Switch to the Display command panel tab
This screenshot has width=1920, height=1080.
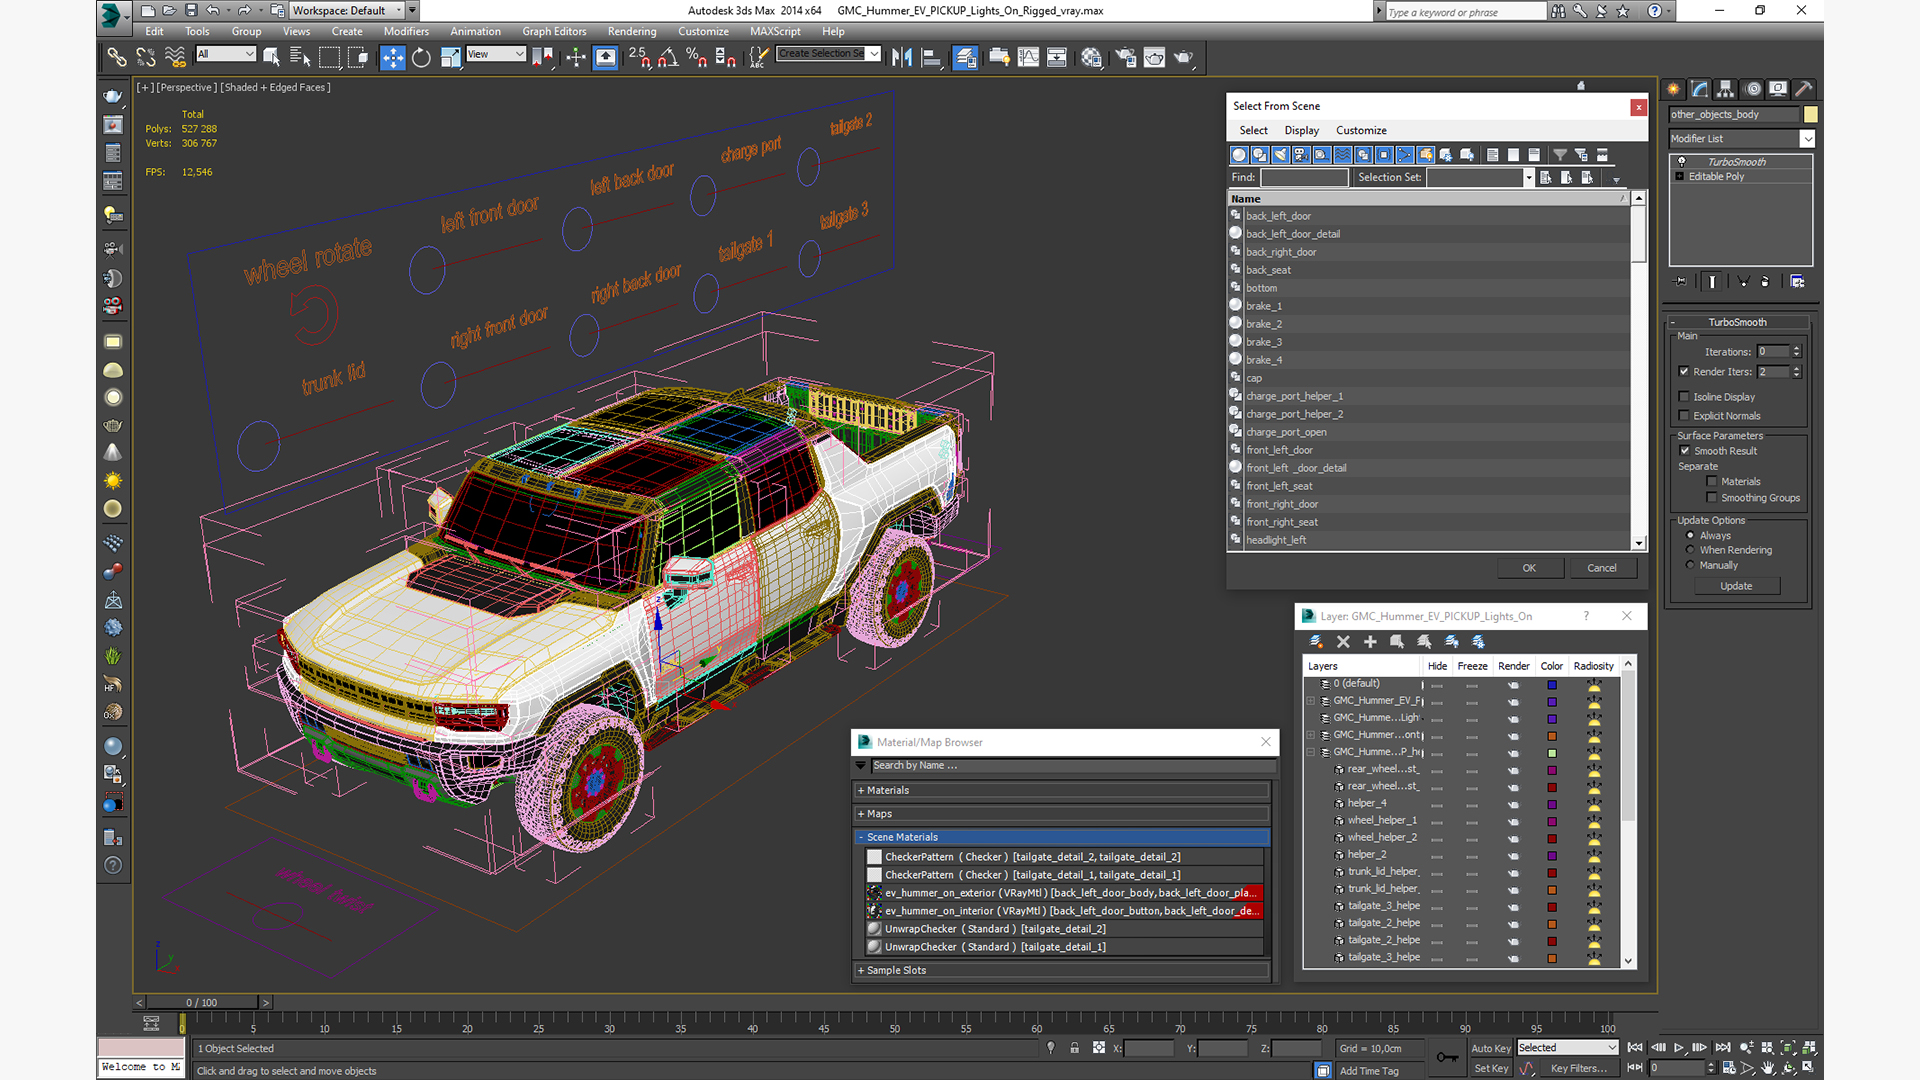(x=1778, y=89)
